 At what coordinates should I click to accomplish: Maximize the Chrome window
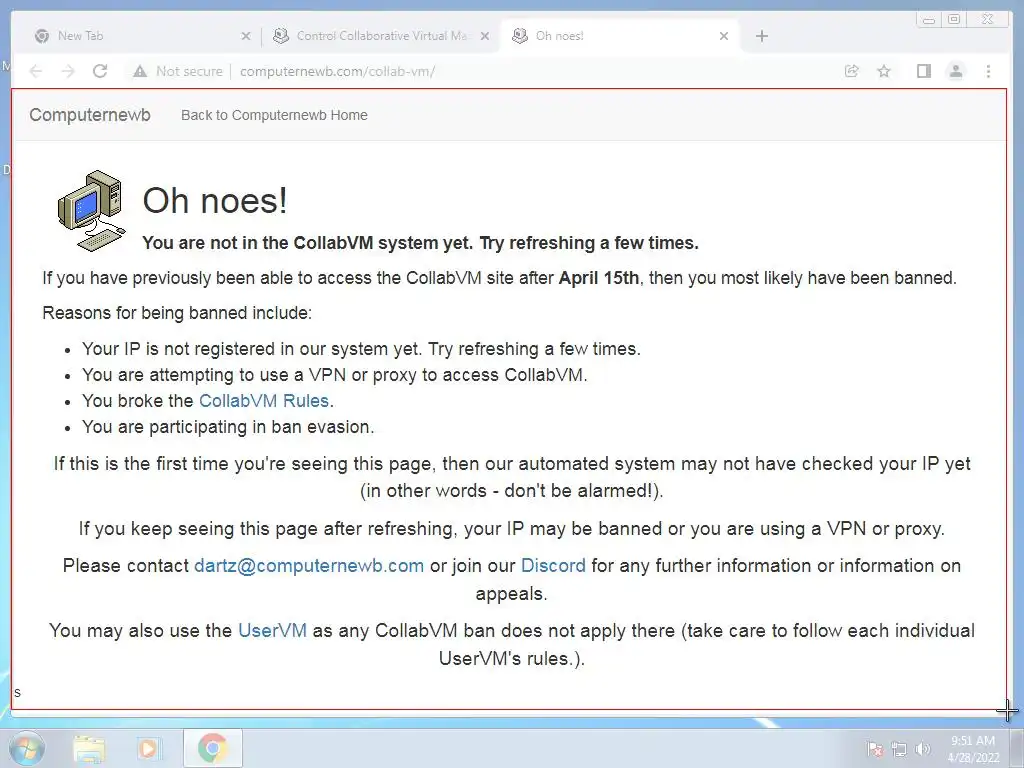click(x=954, y=20)
